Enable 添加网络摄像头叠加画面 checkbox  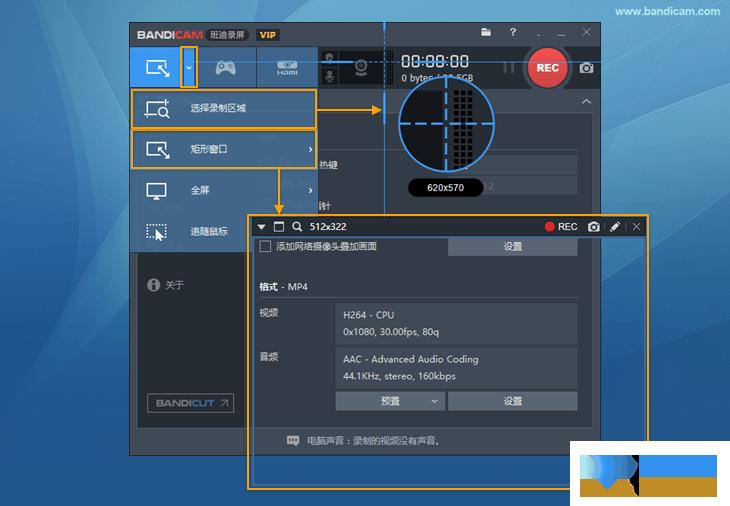tap(265, 246)
